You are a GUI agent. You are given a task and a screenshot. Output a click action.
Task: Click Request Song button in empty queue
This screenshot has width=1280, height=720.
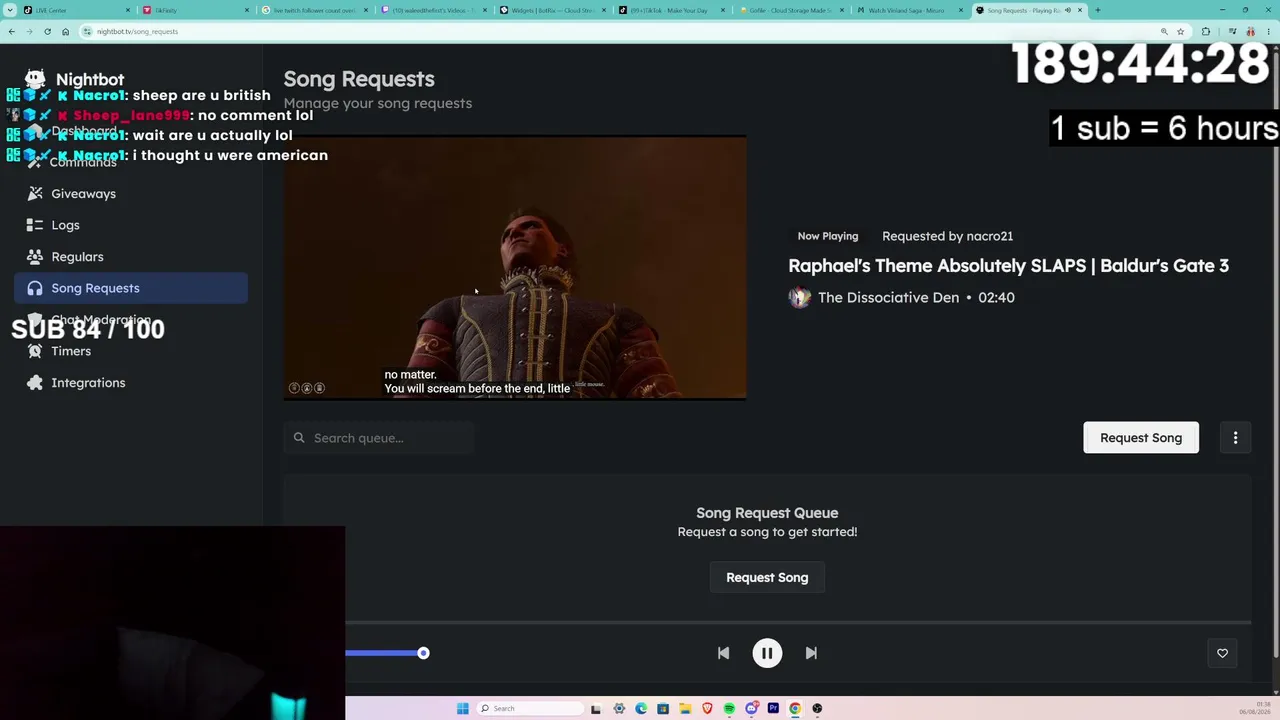coord(767,577)
